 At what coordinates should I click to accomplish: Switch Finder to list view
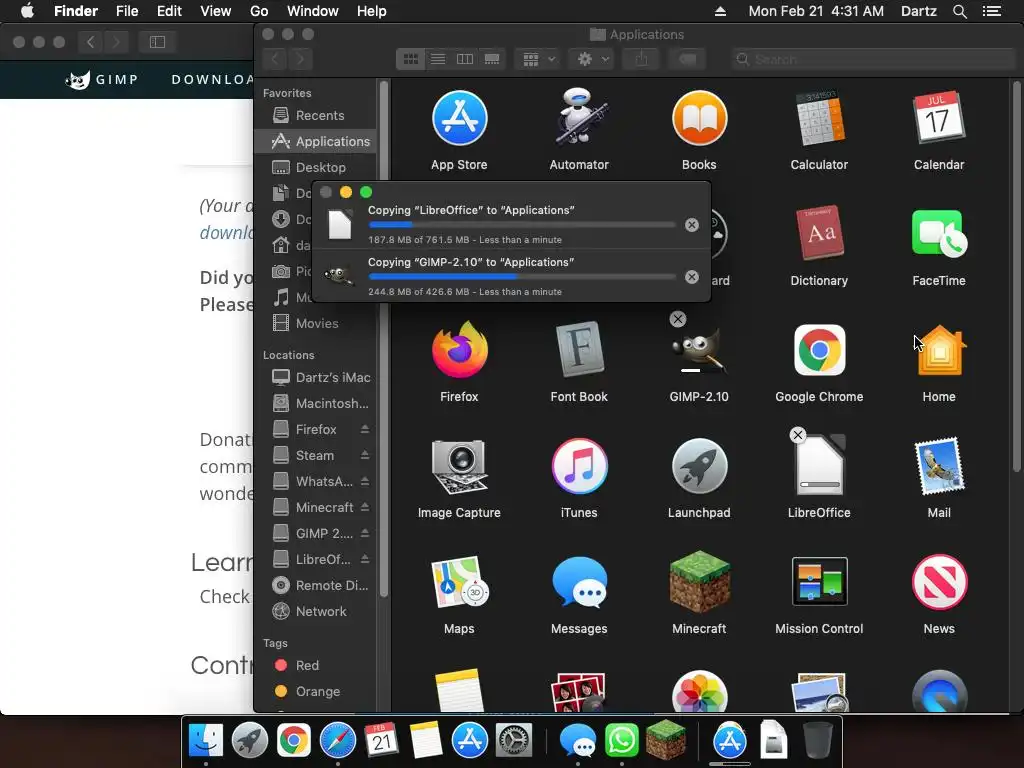tap(438, 59)
